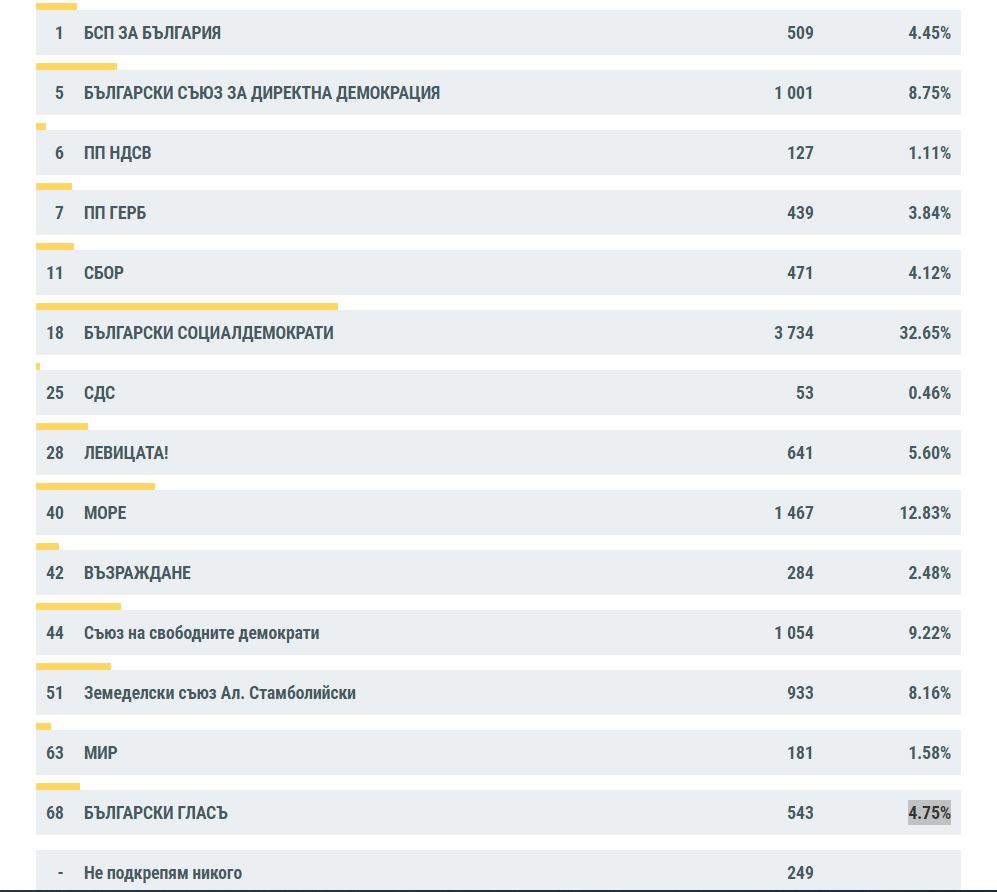Click the 1.11% percentage value

929,153
